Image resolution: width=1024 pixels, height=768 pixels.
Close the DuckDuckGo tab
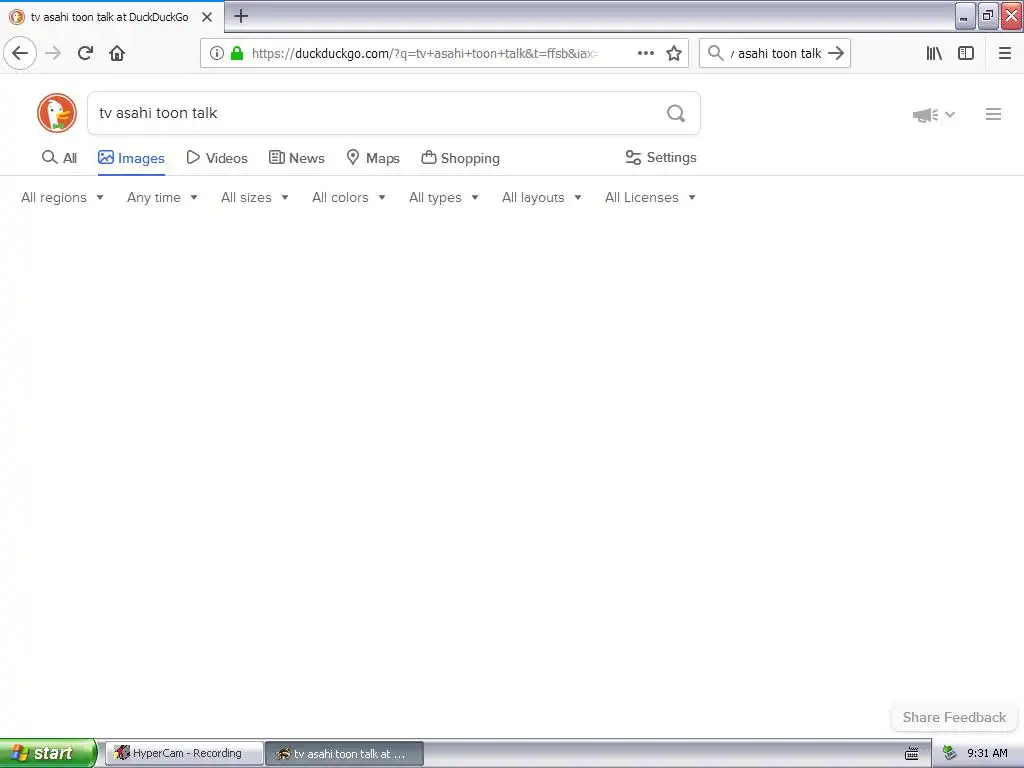point(207,17)
